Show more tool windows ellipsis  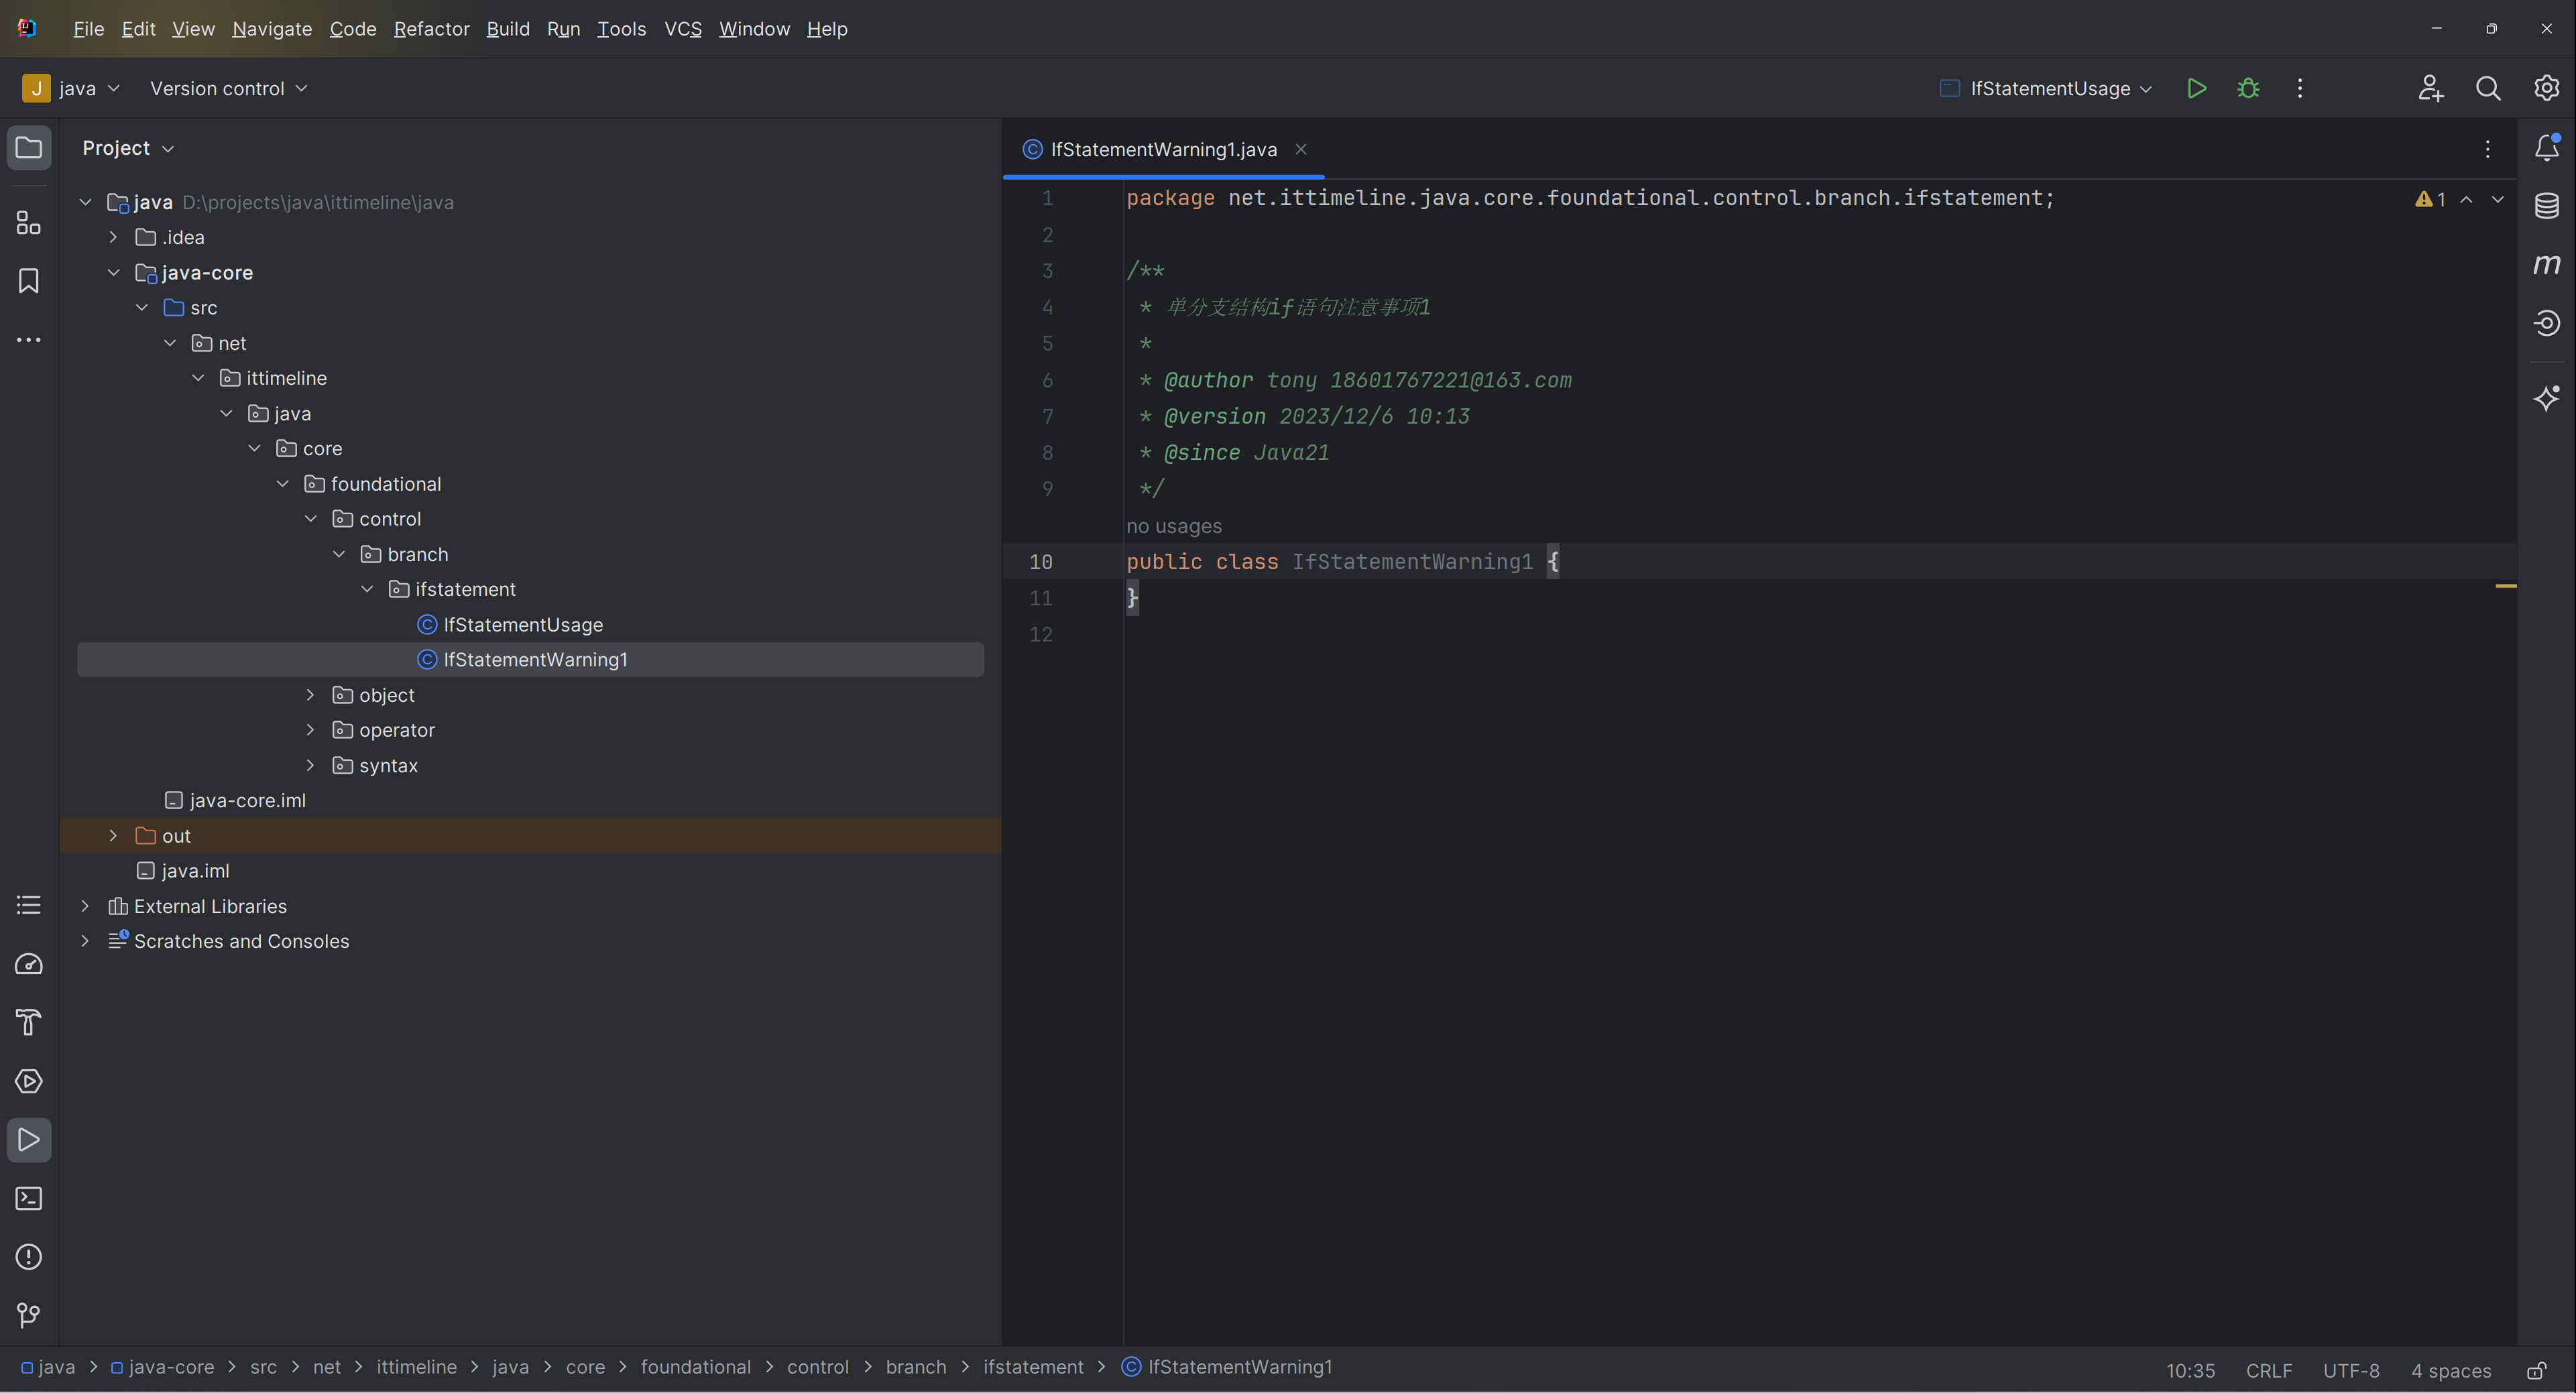pyautogui.click(x=29, y=340)
